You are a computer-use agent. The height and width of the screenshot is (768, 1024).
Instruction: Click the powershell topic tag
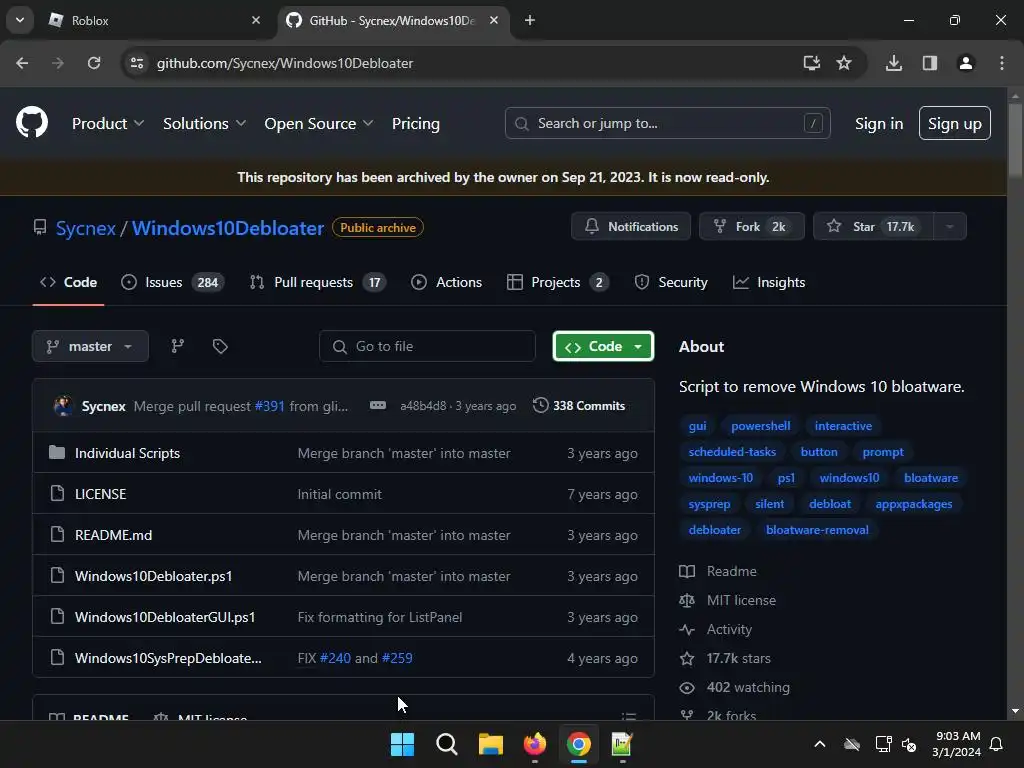[x=761, y=426]
